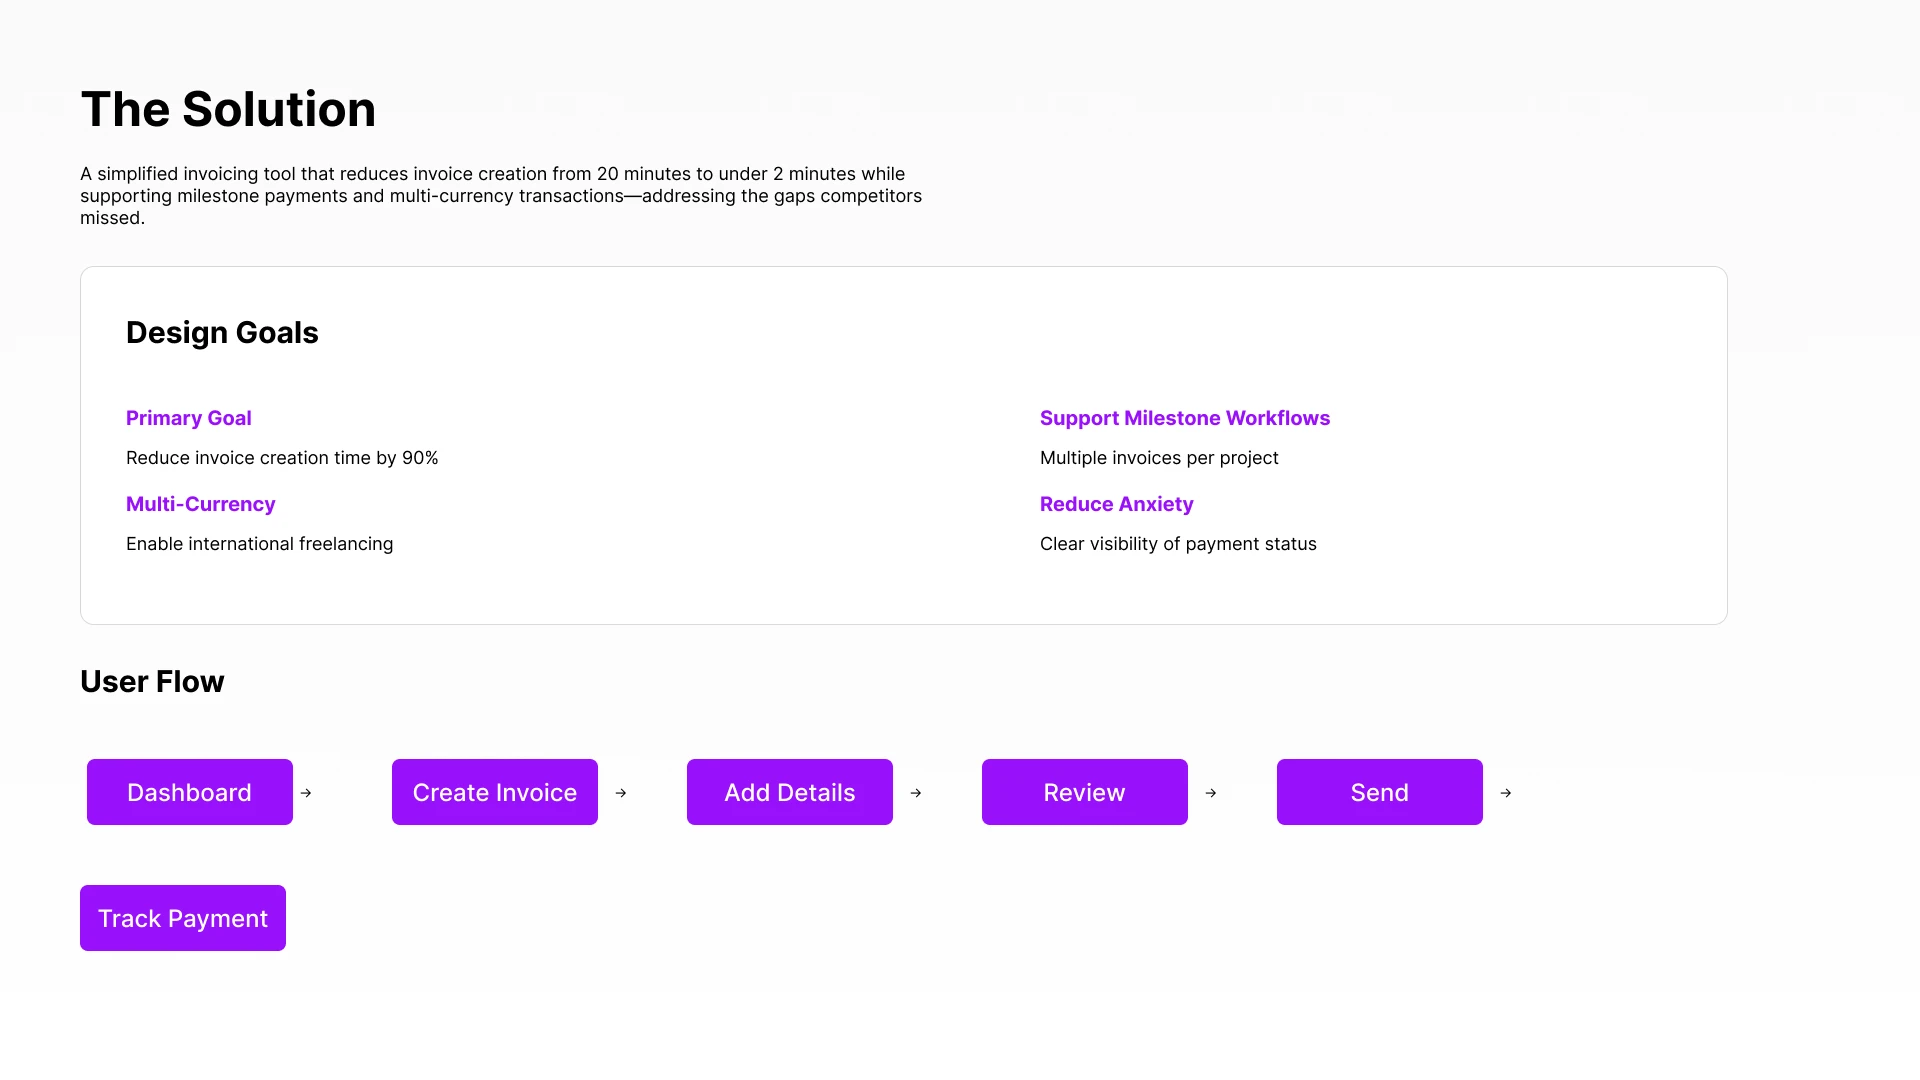Click The Solution page title
The image size is (1920, 1080).
[228, 109]
